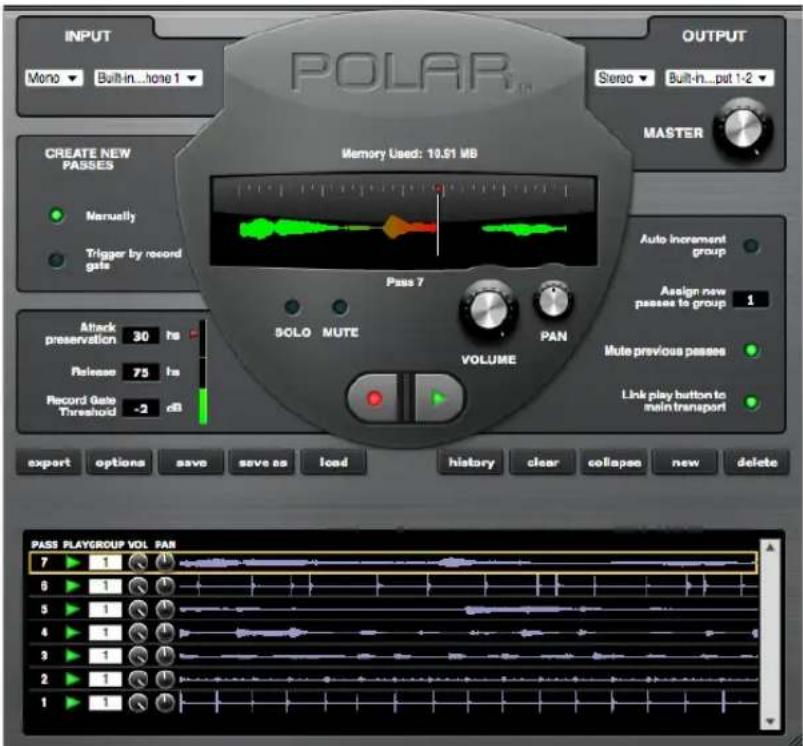Click the history button

471,462
